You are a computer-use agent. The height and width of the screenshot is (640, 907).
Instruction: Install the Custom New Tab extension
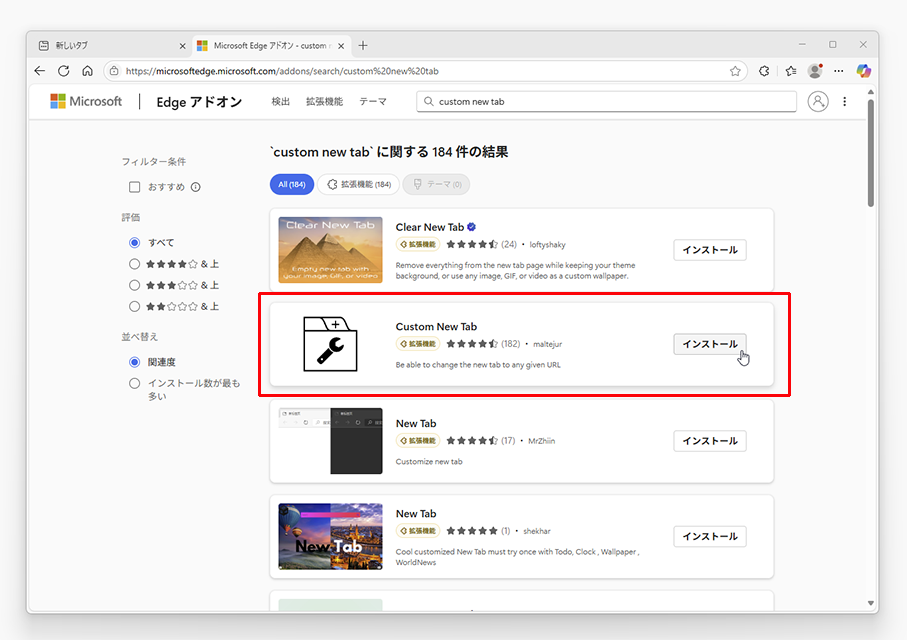[x=710, y=344]
